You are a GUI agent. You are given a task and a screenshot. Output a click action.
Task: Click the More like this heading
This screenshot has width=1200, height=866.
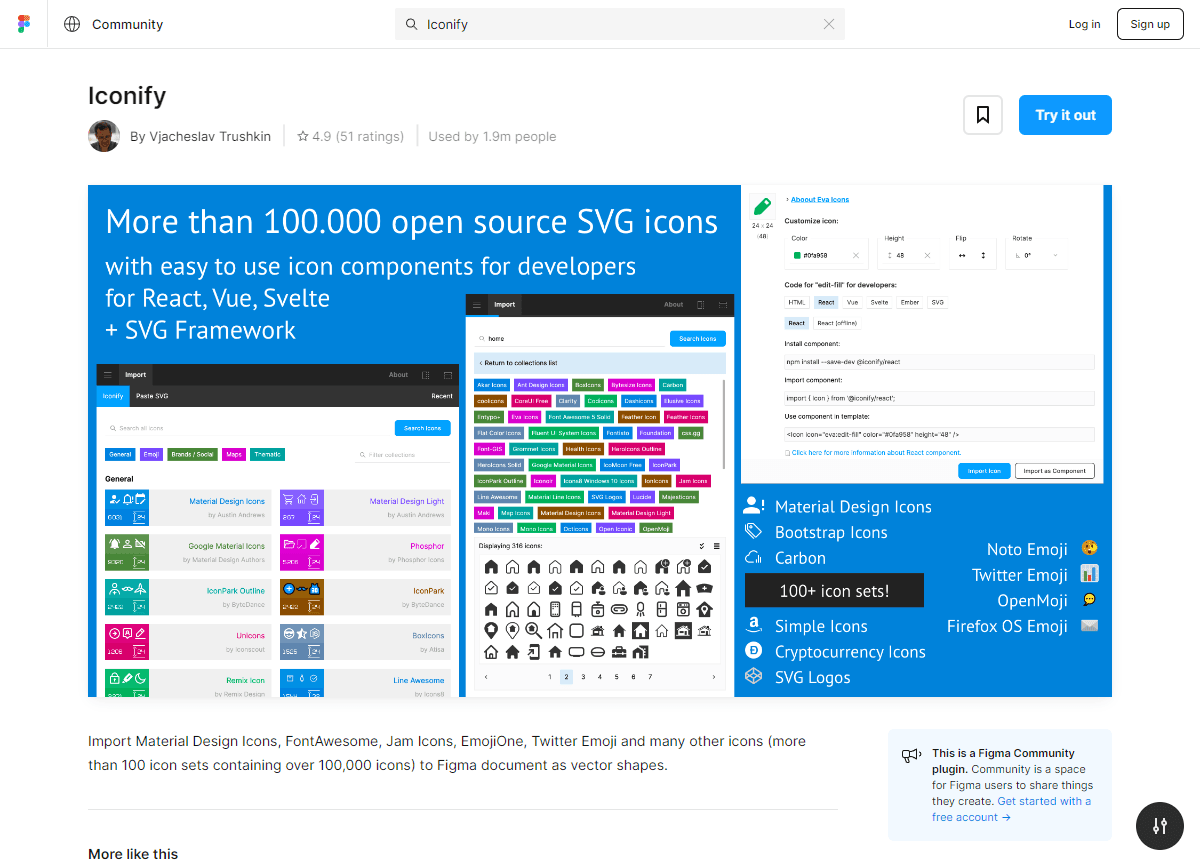click(133, 854)
